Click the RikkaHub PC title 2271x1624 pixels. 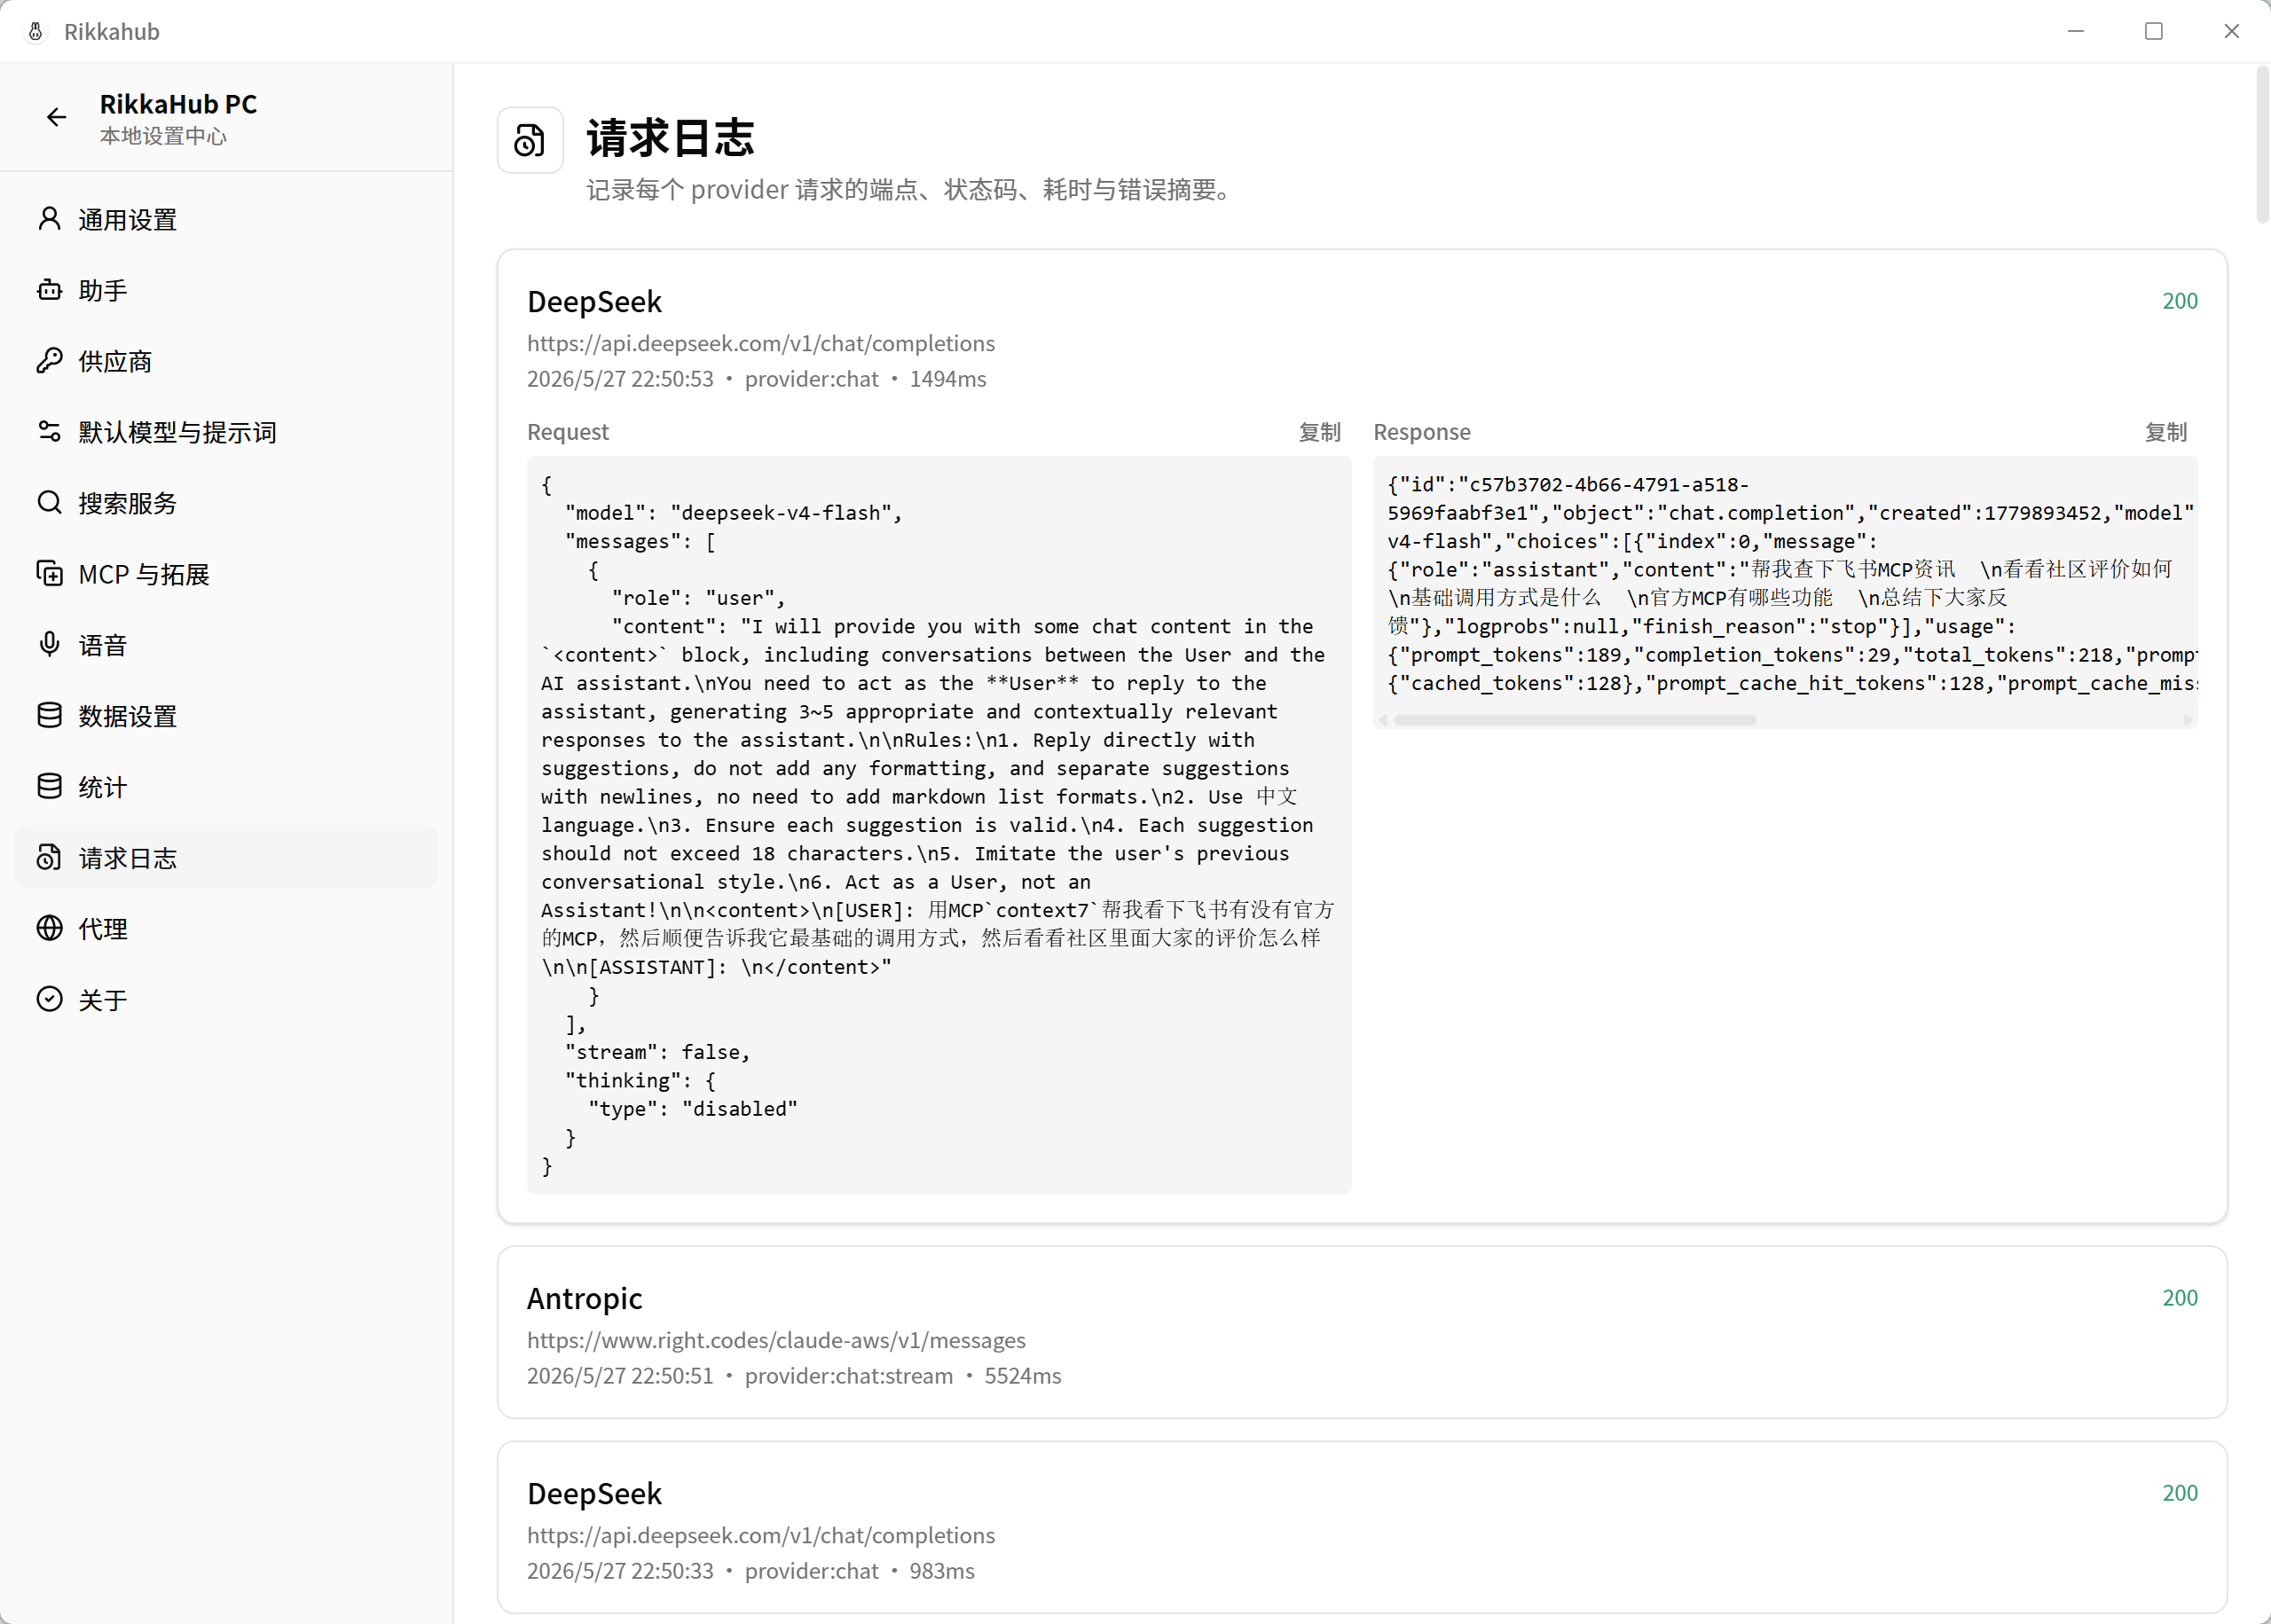pos(178,104)
